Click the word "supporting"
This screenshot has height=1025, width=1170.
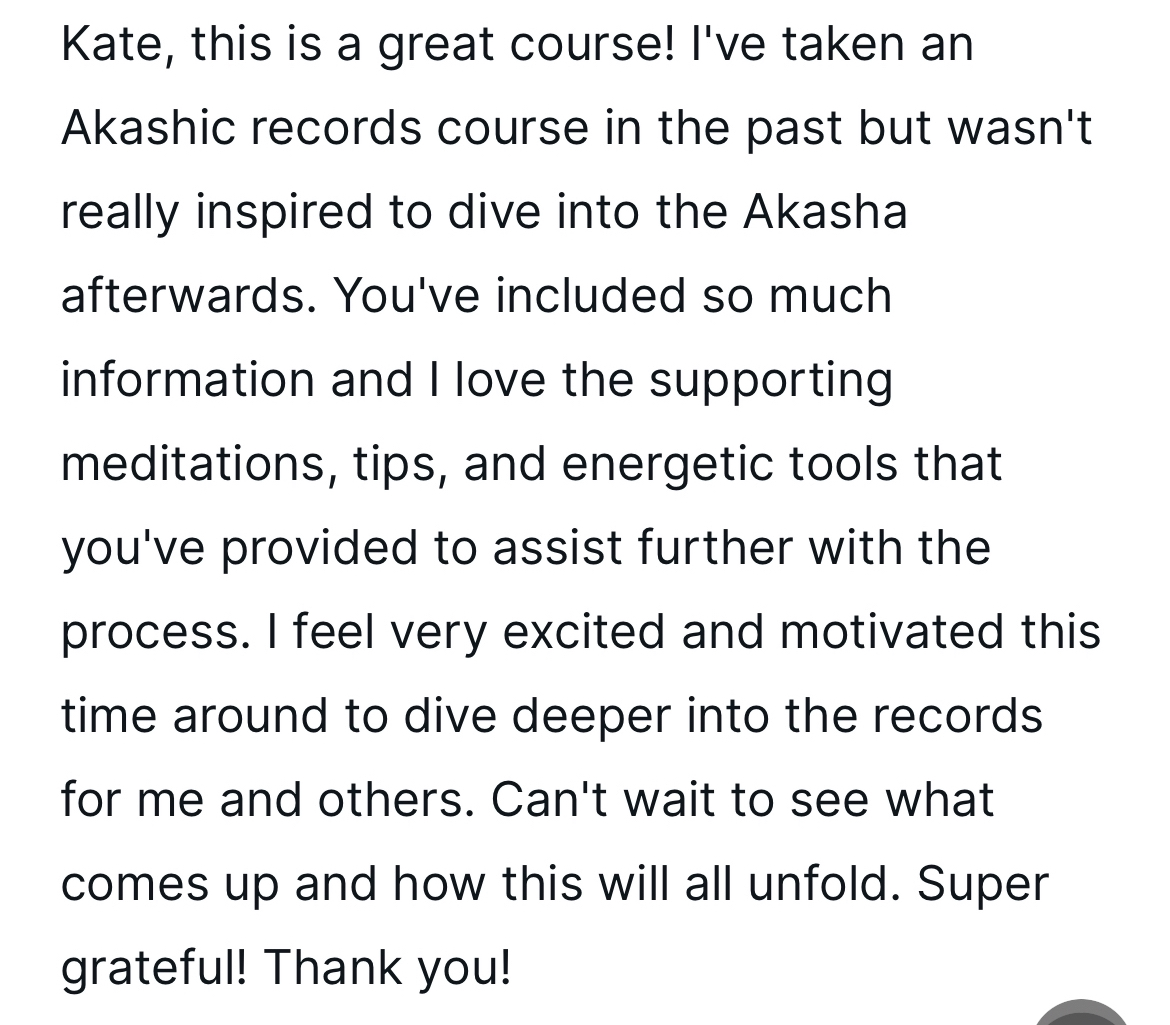(770, 381)
